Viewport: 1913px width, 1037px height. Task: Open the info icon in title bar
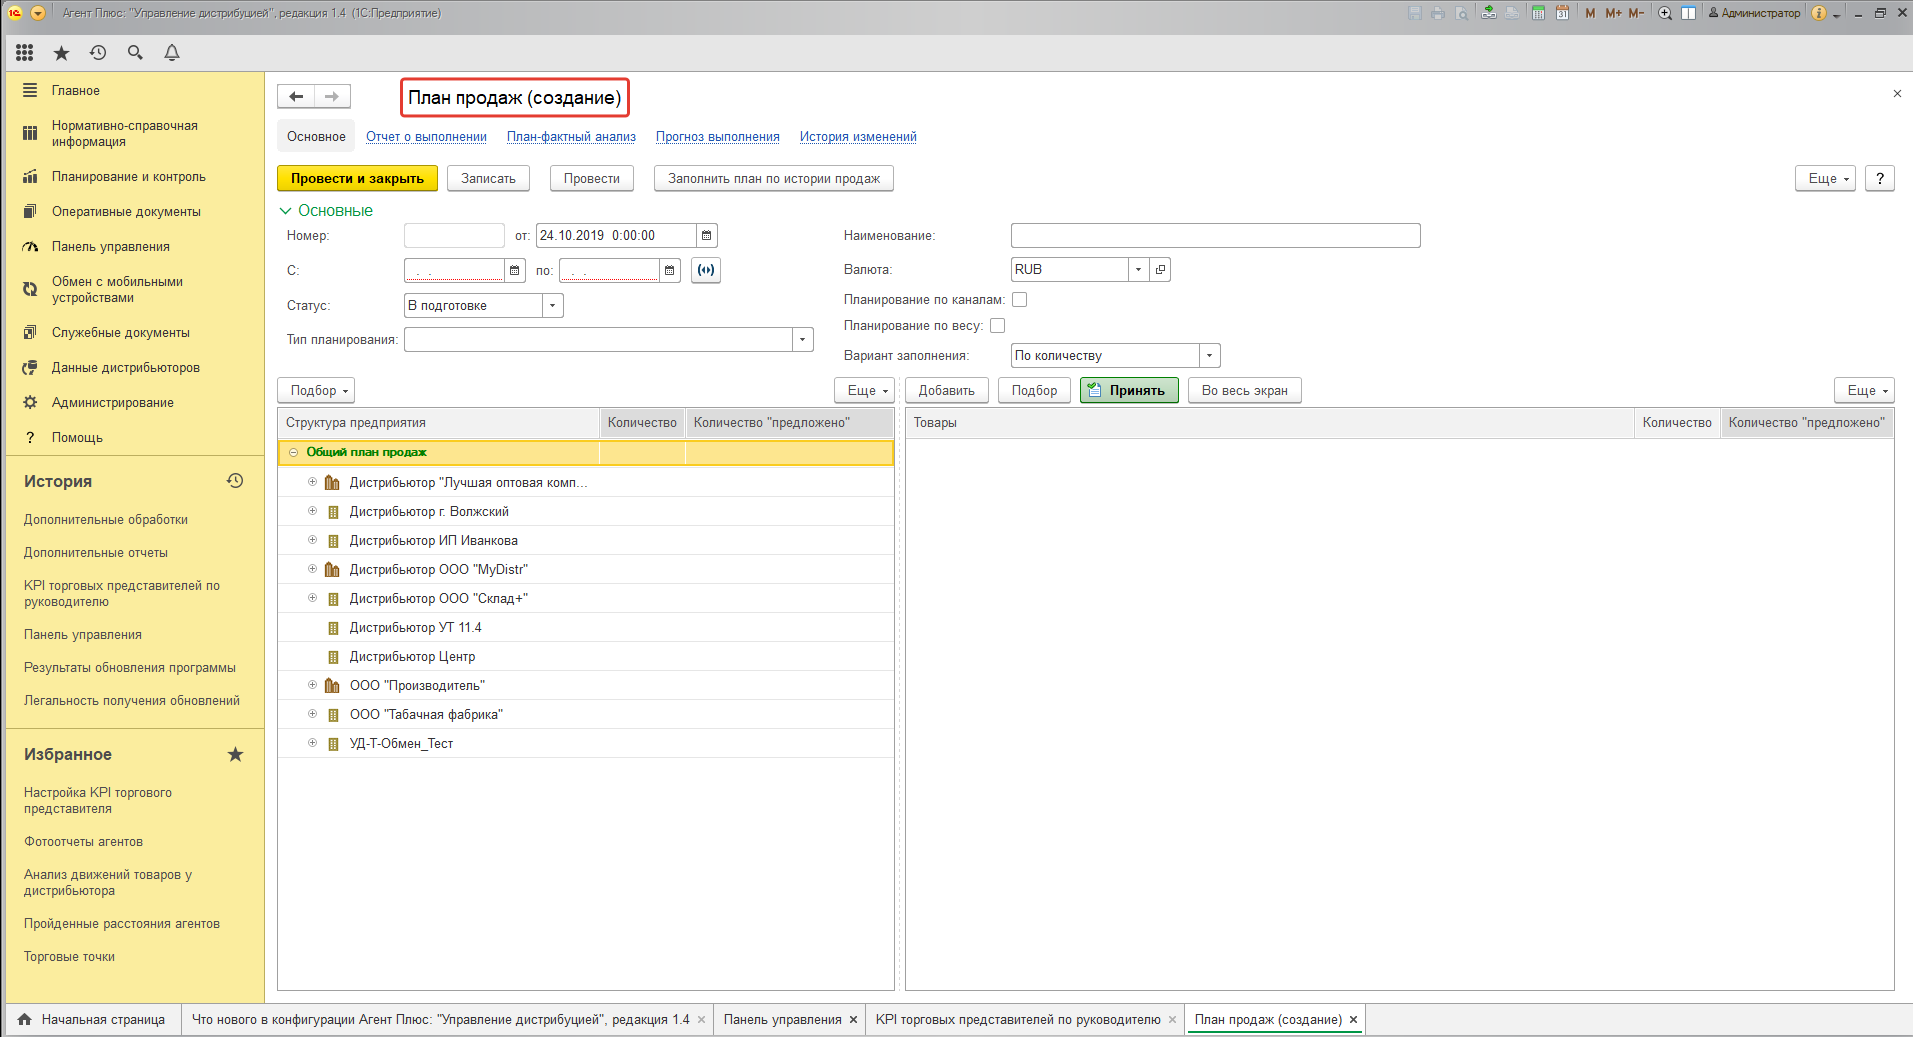coord(1819,13)
